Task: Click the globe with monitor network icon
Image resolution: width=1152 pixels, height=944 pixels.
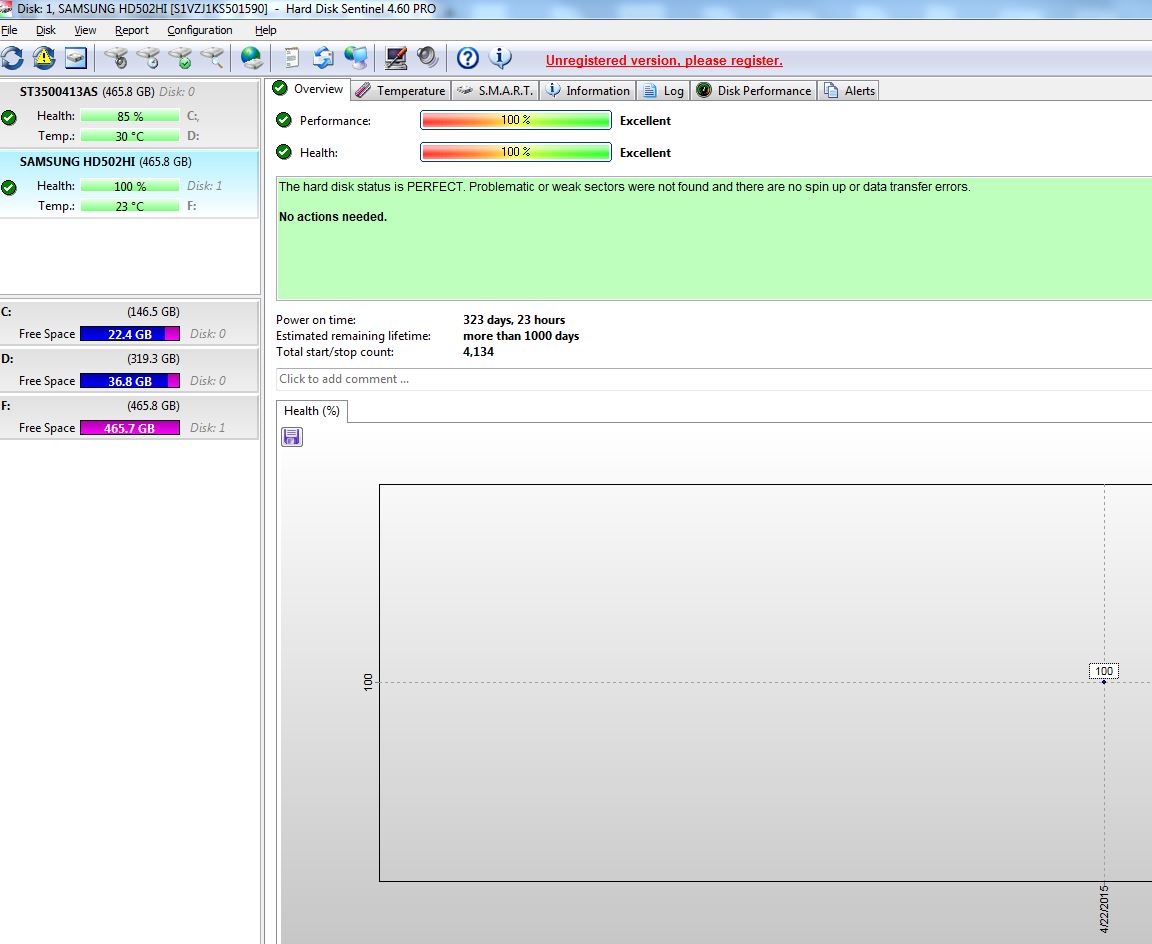Action: tap(356, 58)
